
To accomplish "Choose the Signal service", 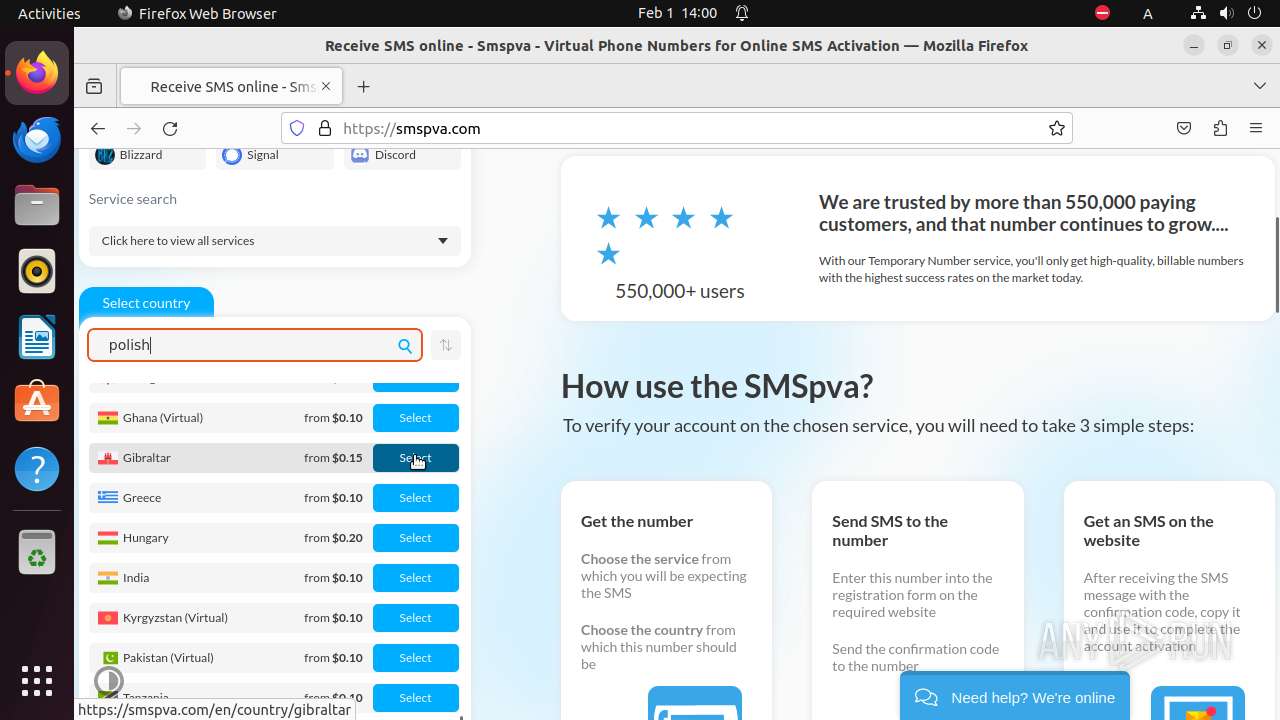I will click(275, 155).
